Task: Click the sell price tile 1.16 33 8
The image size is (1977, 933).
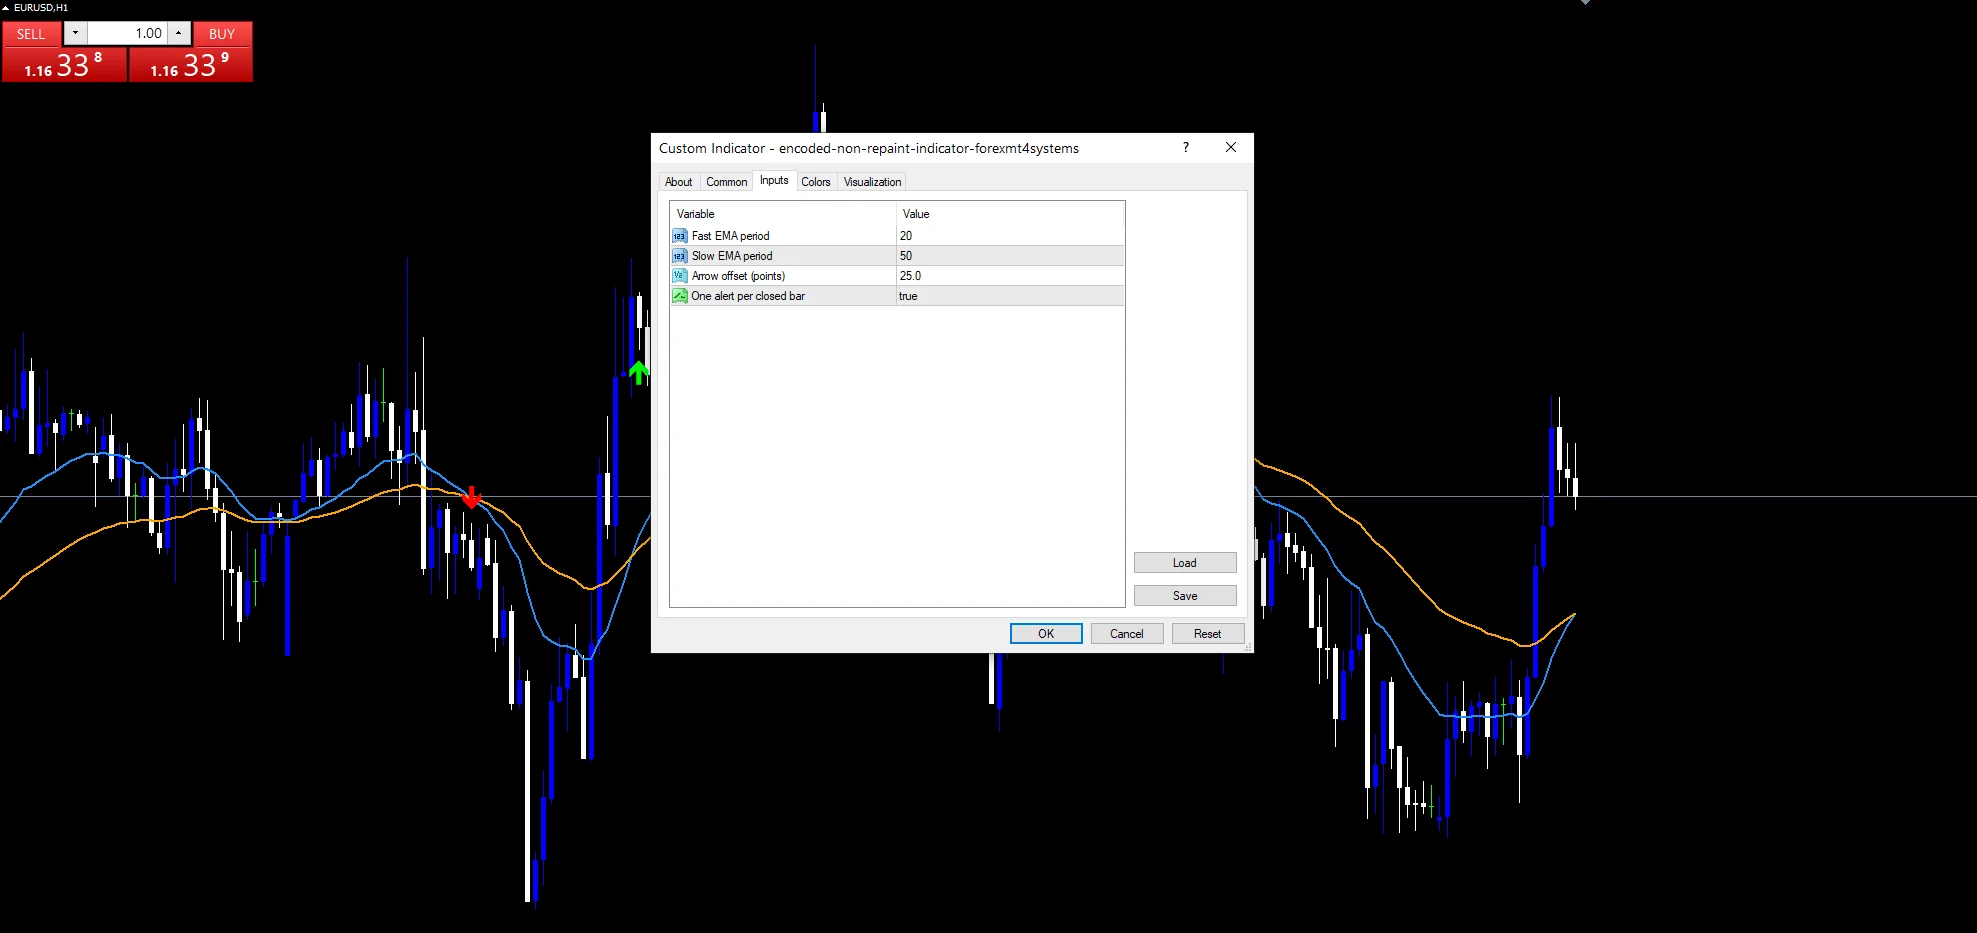Action: click(x=64, y=65)
